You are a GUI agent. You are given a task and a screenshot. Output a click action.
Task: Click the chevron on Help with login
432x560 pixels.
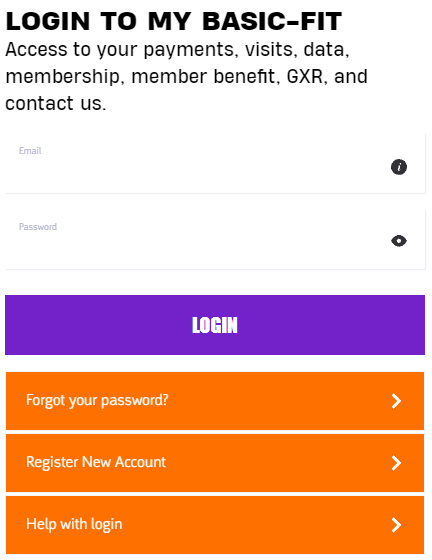coord(396,525)
